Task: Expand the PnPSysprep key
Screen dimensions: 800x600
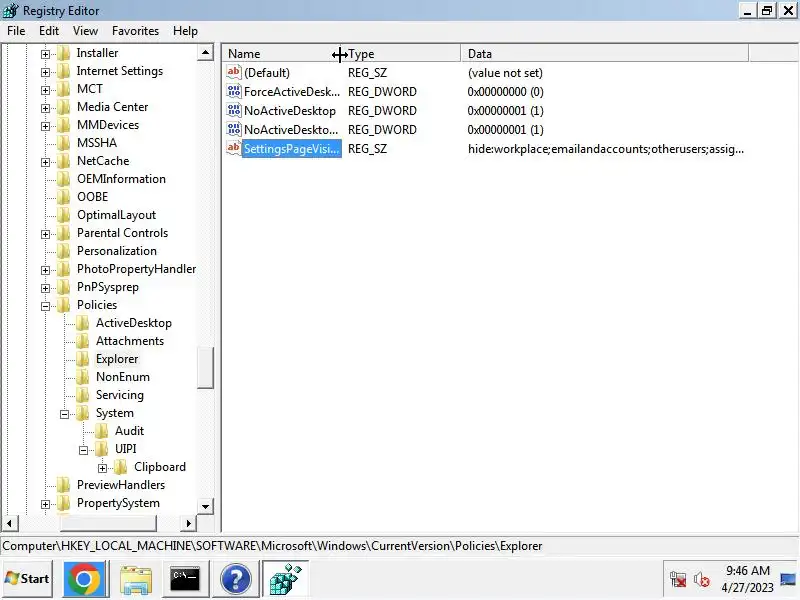Action: (x=45, y=288)
